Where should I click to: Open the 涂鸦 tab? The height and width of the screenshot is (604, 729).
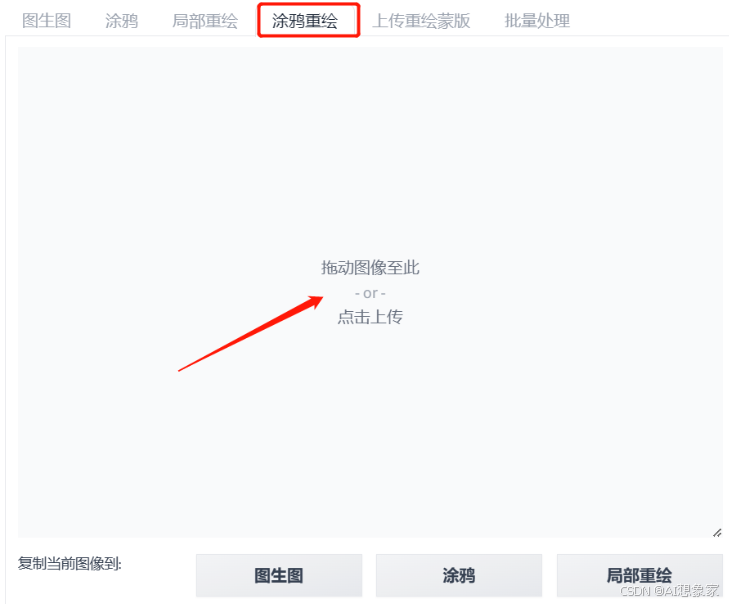point(121,20)
